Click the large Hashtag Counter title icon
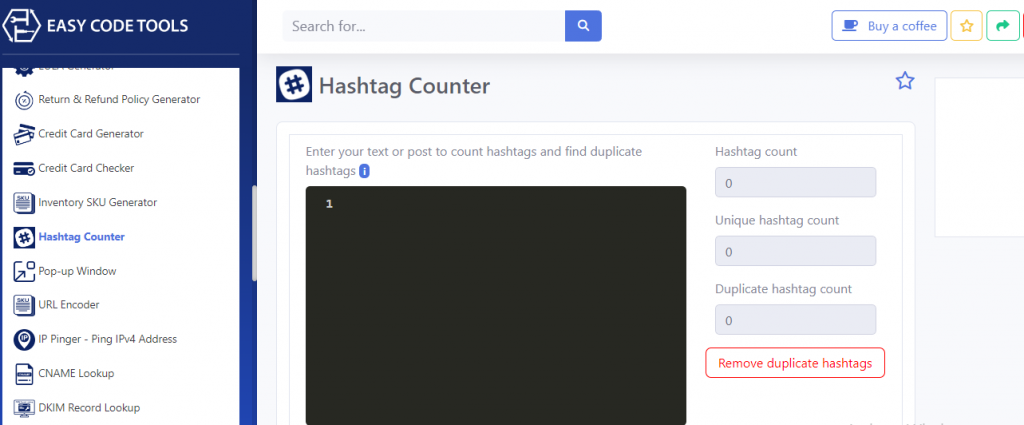This screenshot has width=1024, height=425. (x=294, y=85)
